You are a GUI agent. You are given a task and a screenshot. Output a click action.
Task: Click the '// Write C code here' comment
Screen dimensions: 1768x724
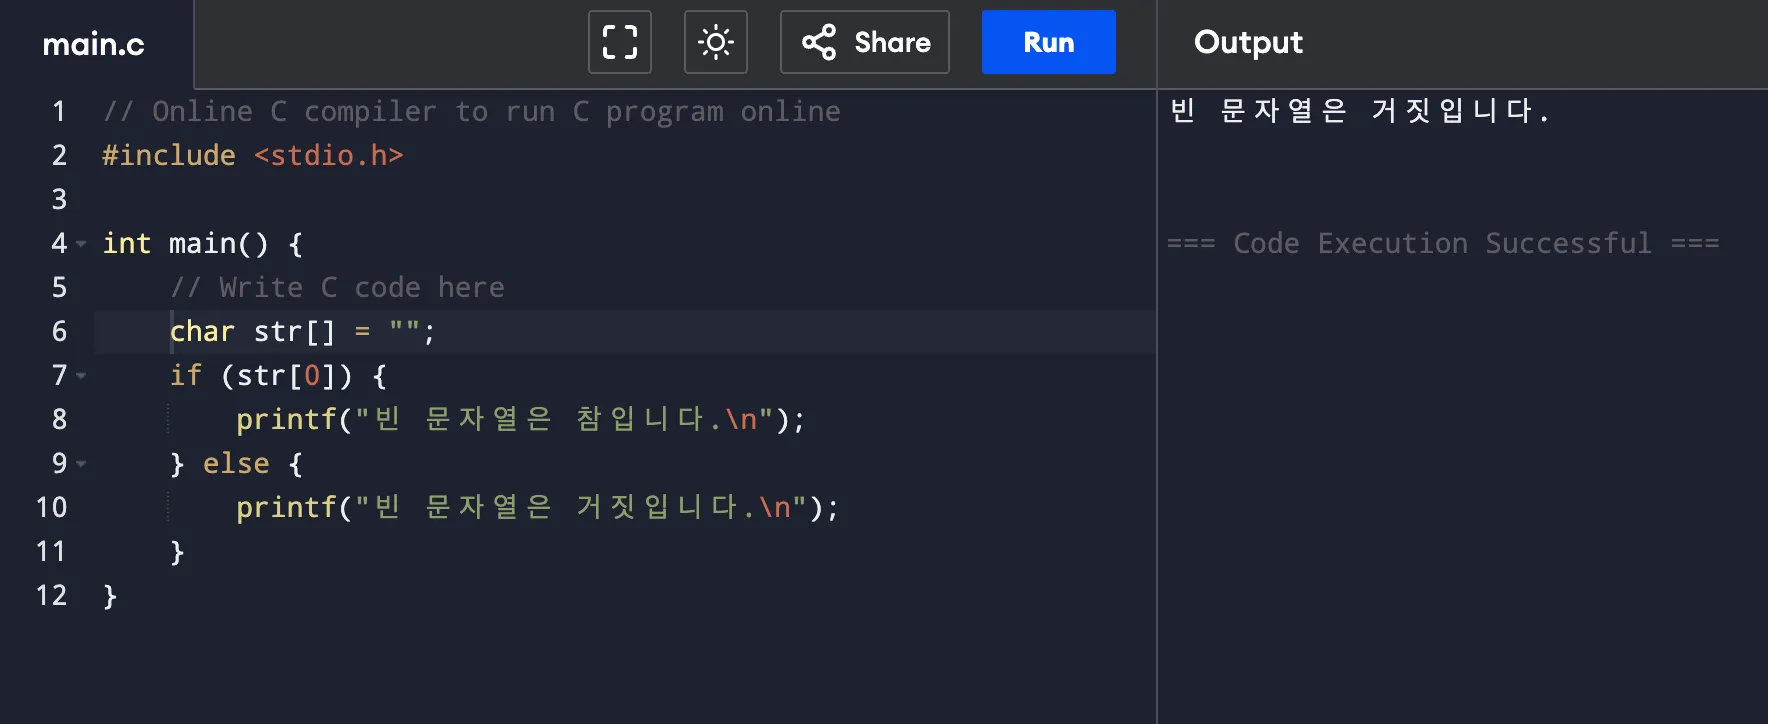point(337,287)
